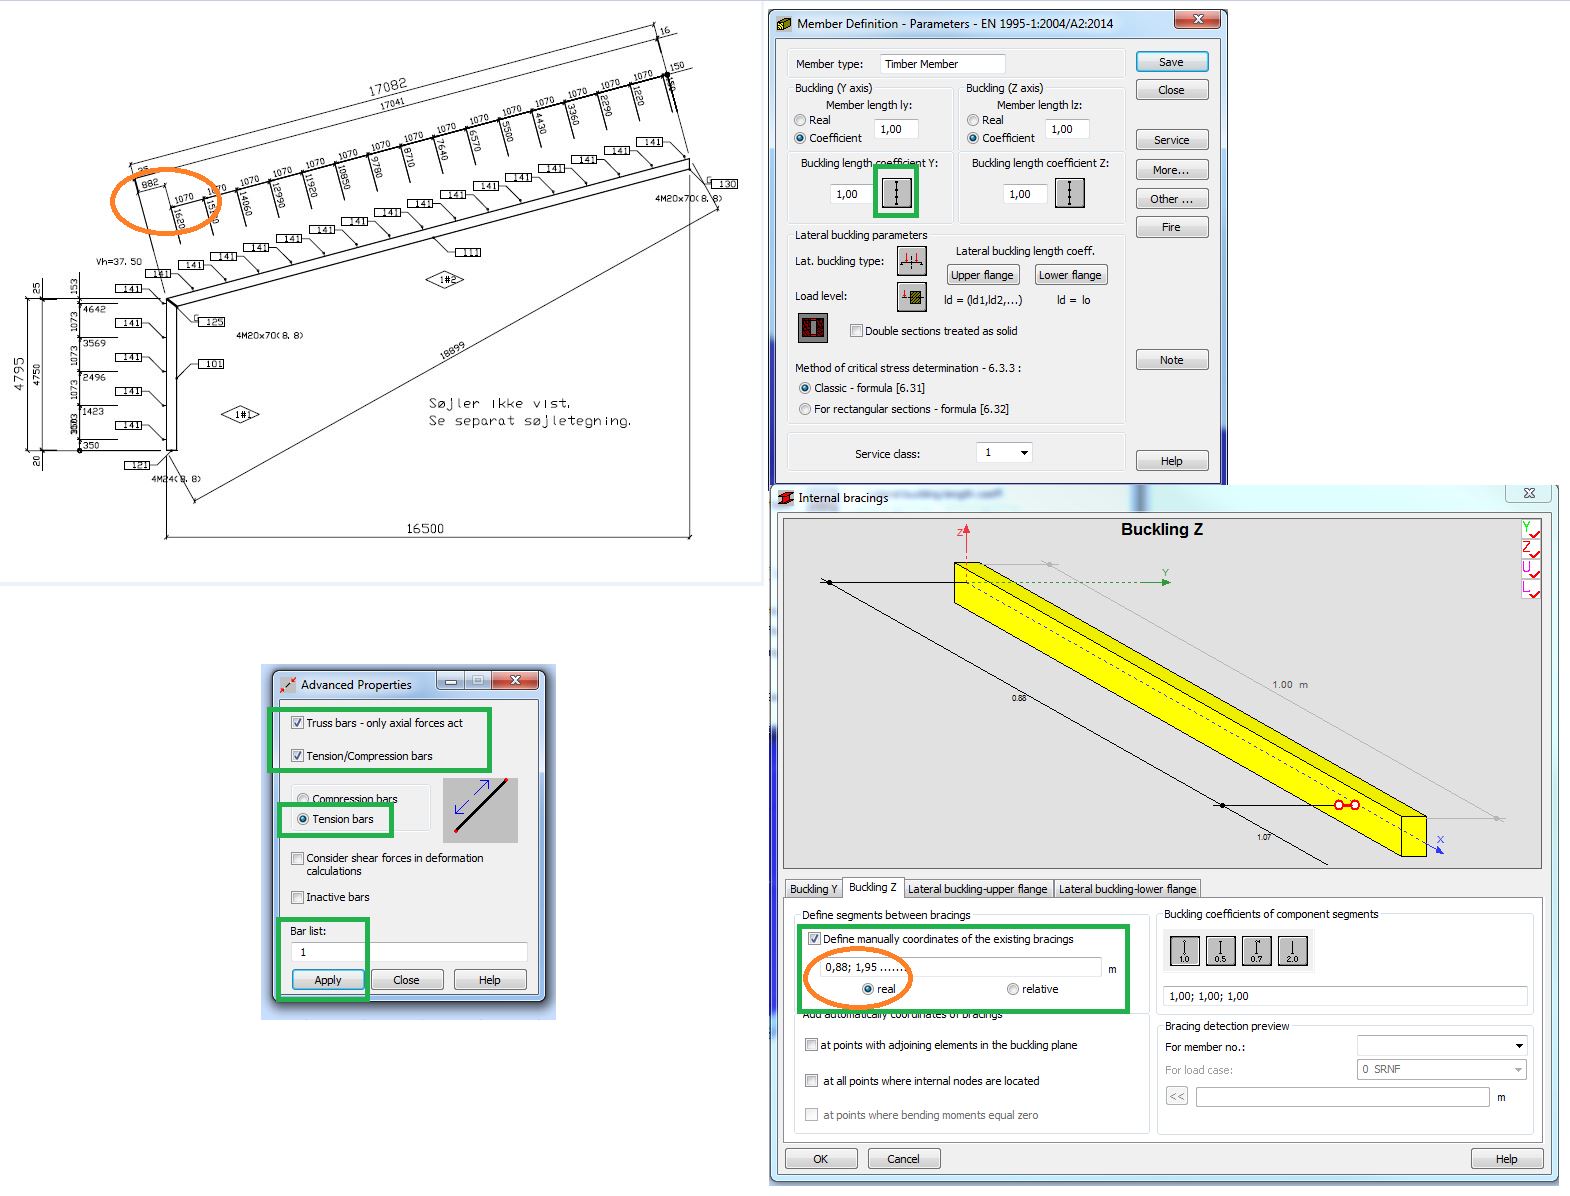Click the double section cross-section icon
Viewport: 1570px width, 1196px height.
812,328
